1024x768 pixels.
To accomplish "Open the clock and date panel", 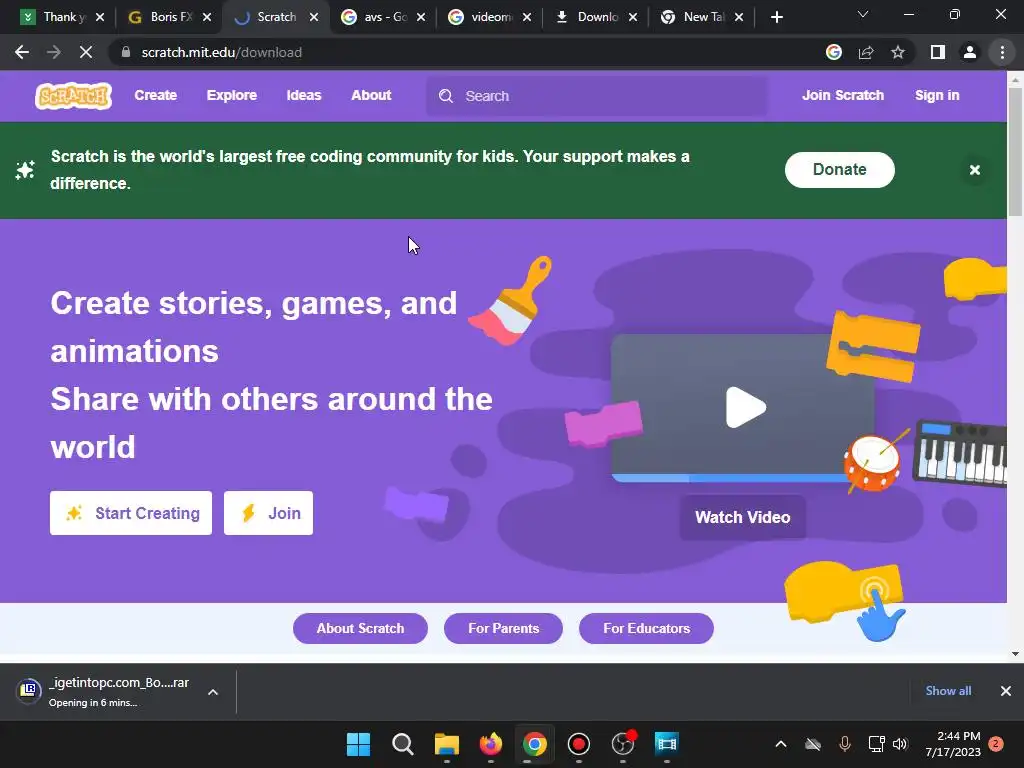I will (x=953, y=744).
